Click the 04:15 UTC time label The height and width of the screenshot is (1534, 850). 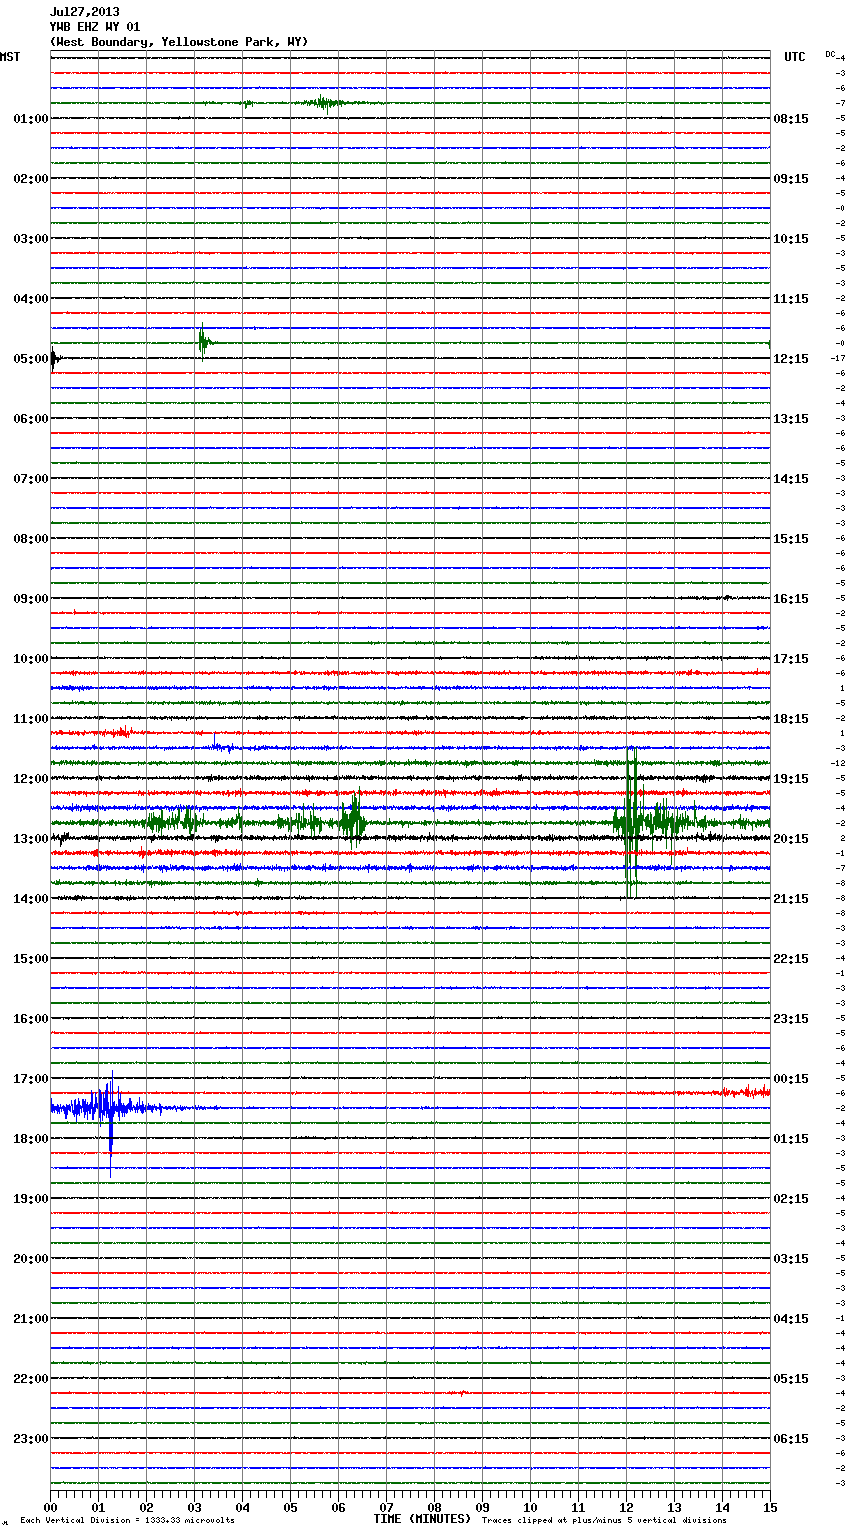[x=791, y=1319]
